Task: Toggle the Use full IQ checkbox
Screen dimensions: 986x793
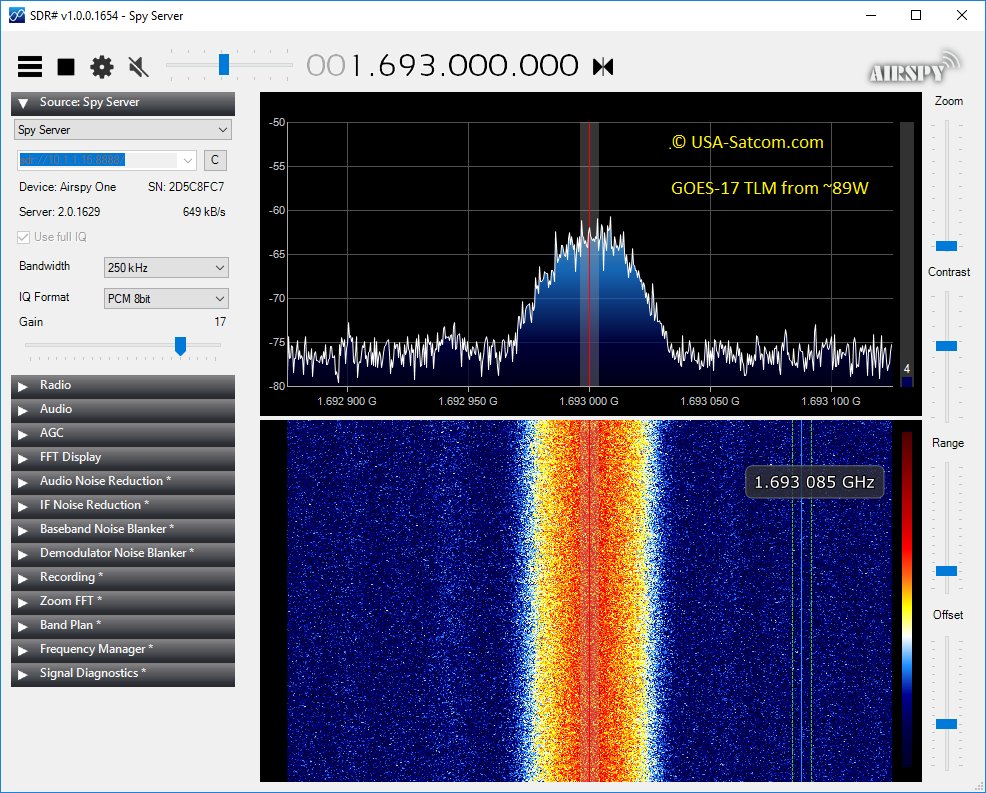Action: pyautogui.click(x=25, y=237)
